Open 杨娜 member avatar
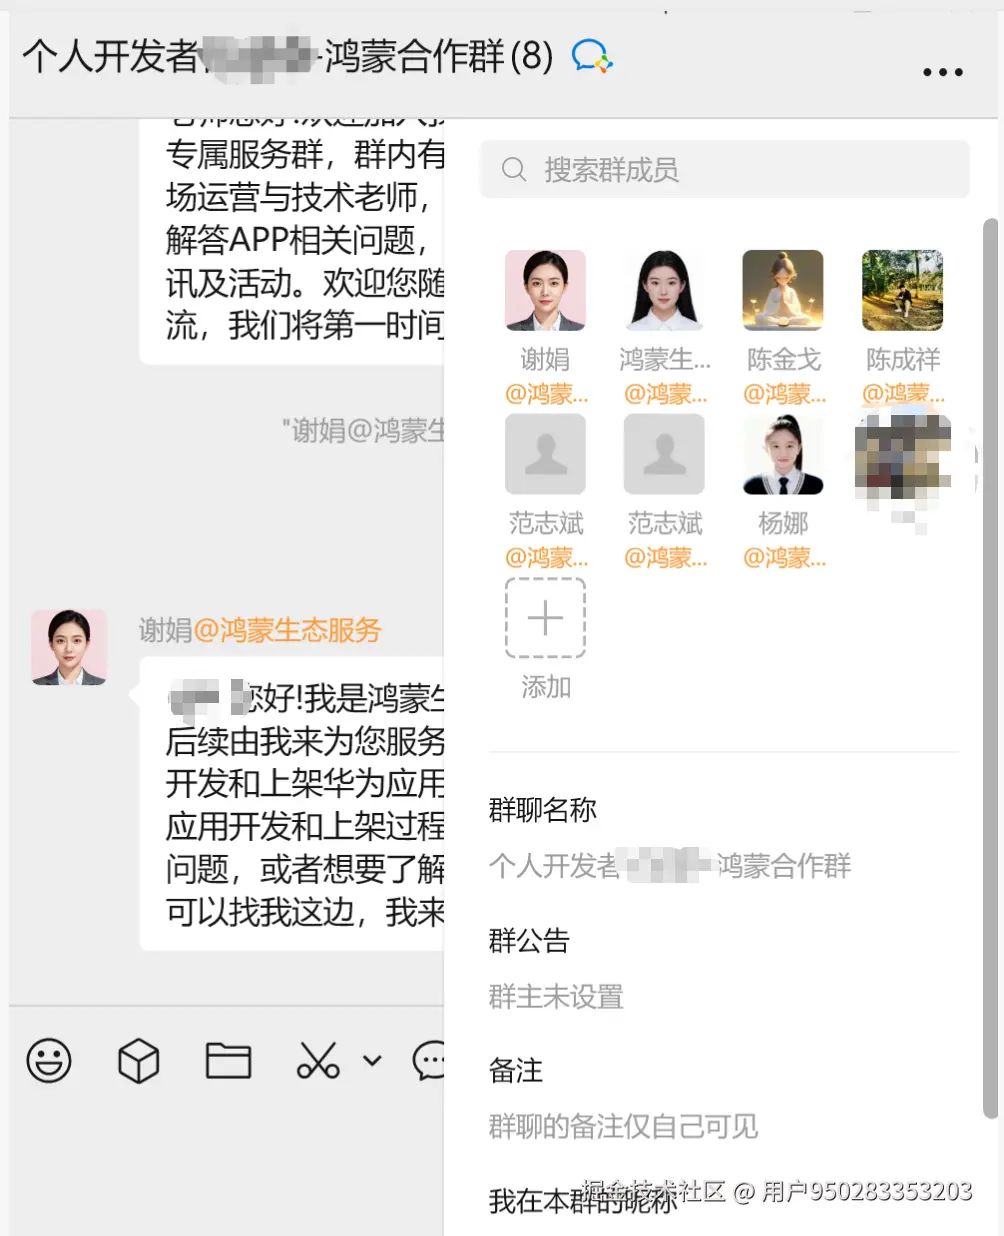Screen dimensions: 1004x1236 (783, 454)
